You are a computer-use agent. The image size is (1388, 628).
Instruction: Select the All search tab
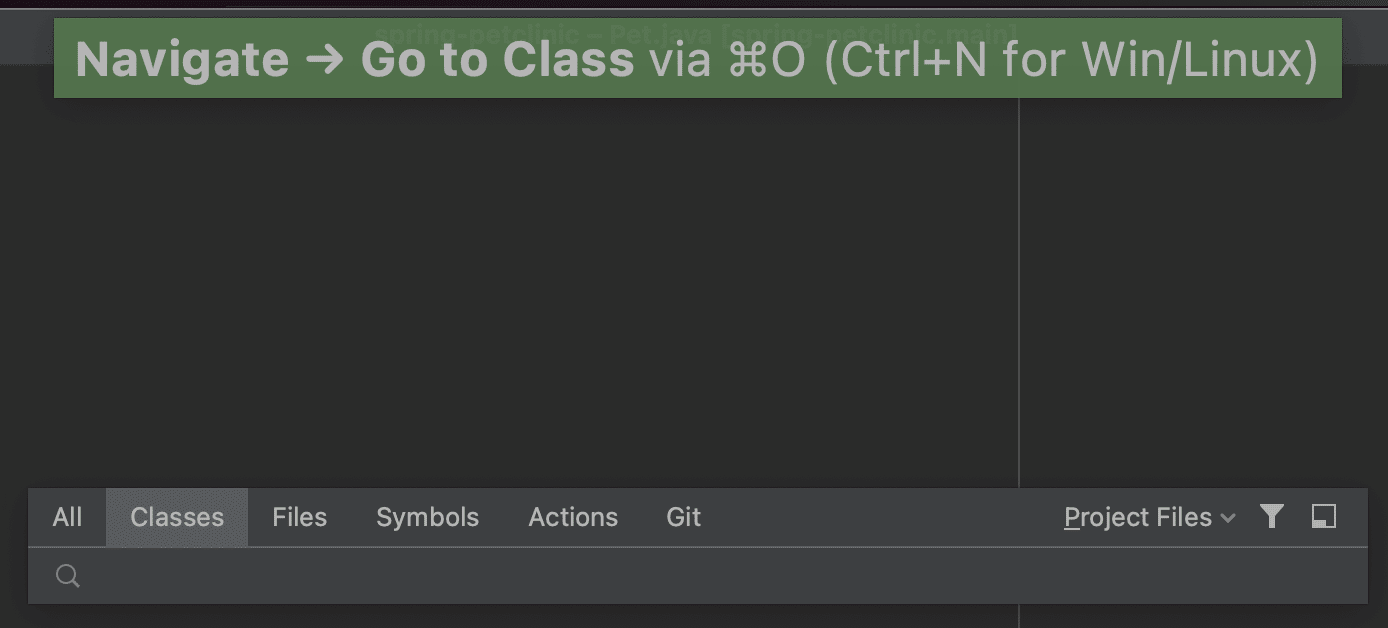click(66, 517)
